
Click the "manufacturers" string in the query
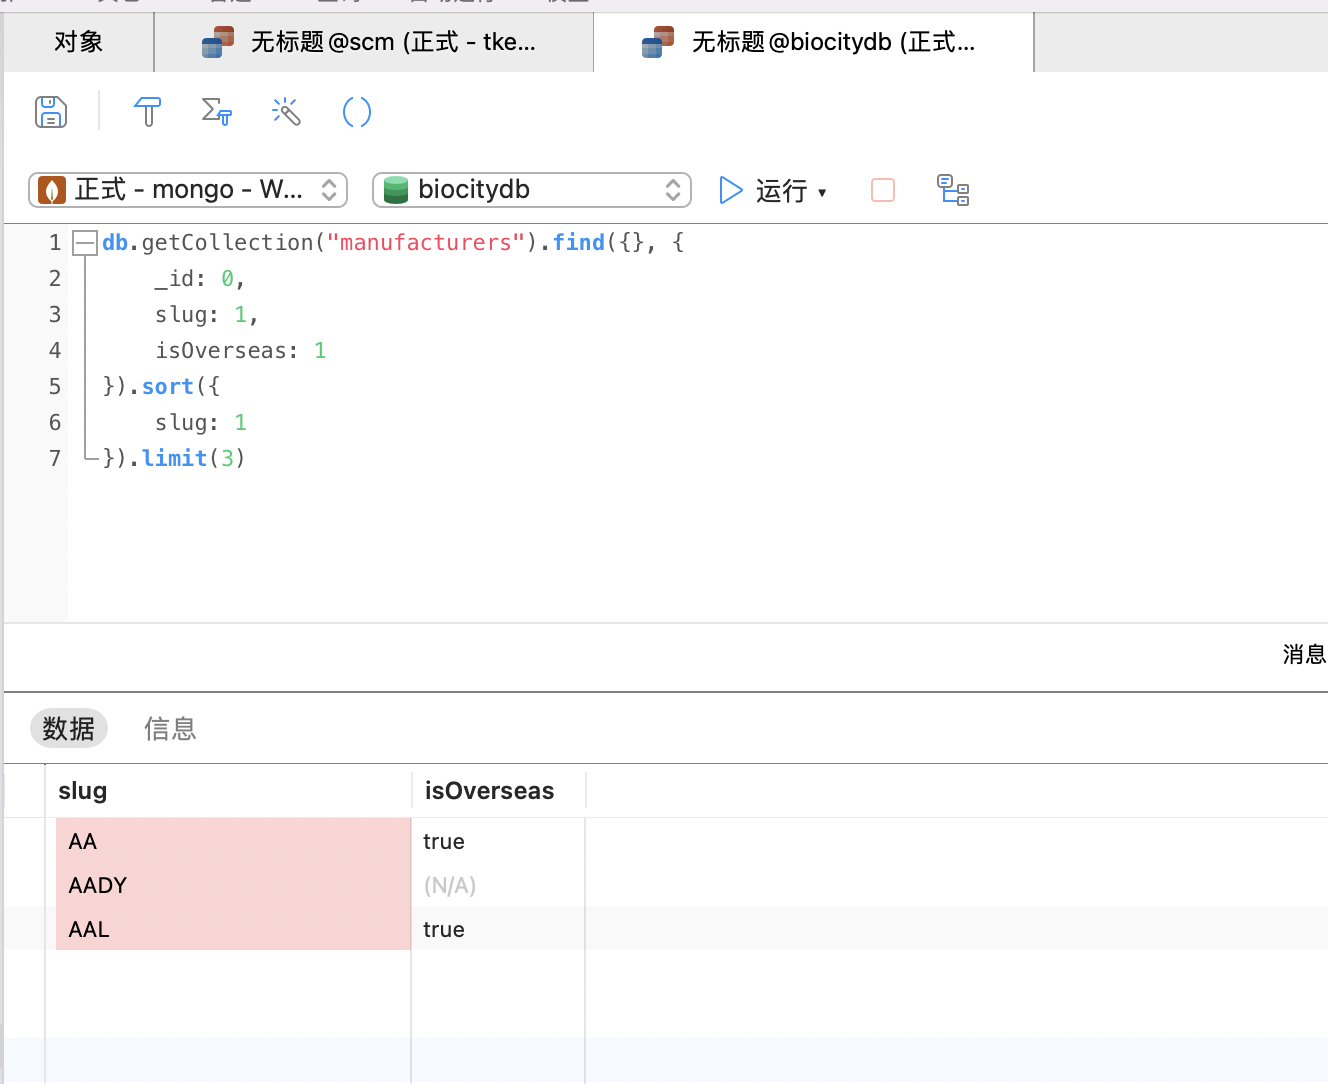pos(426,243)
